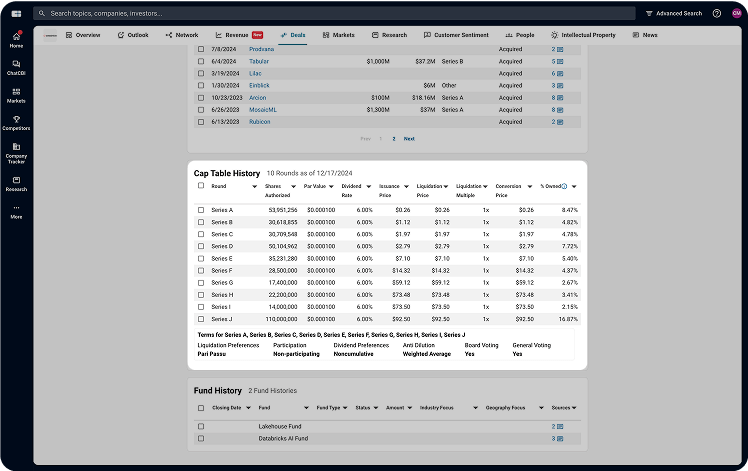
Task: Open the help question mark icon
Action: click(x=717, y=14)
